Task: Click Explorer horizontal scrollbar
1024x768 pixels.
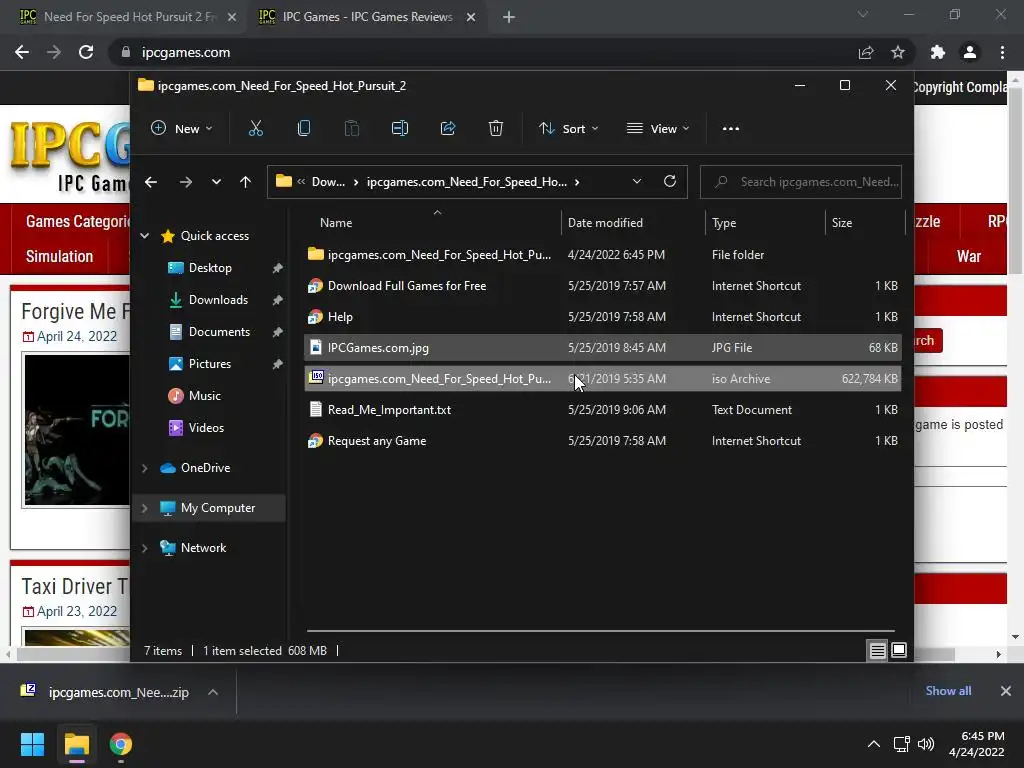Action: (x=600, y=632)
